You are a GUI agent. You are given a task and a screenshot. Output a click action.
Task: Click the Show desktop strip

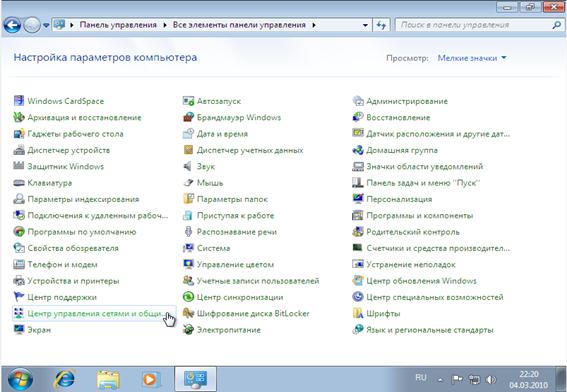pyautogui.click(x=560, y=379)
